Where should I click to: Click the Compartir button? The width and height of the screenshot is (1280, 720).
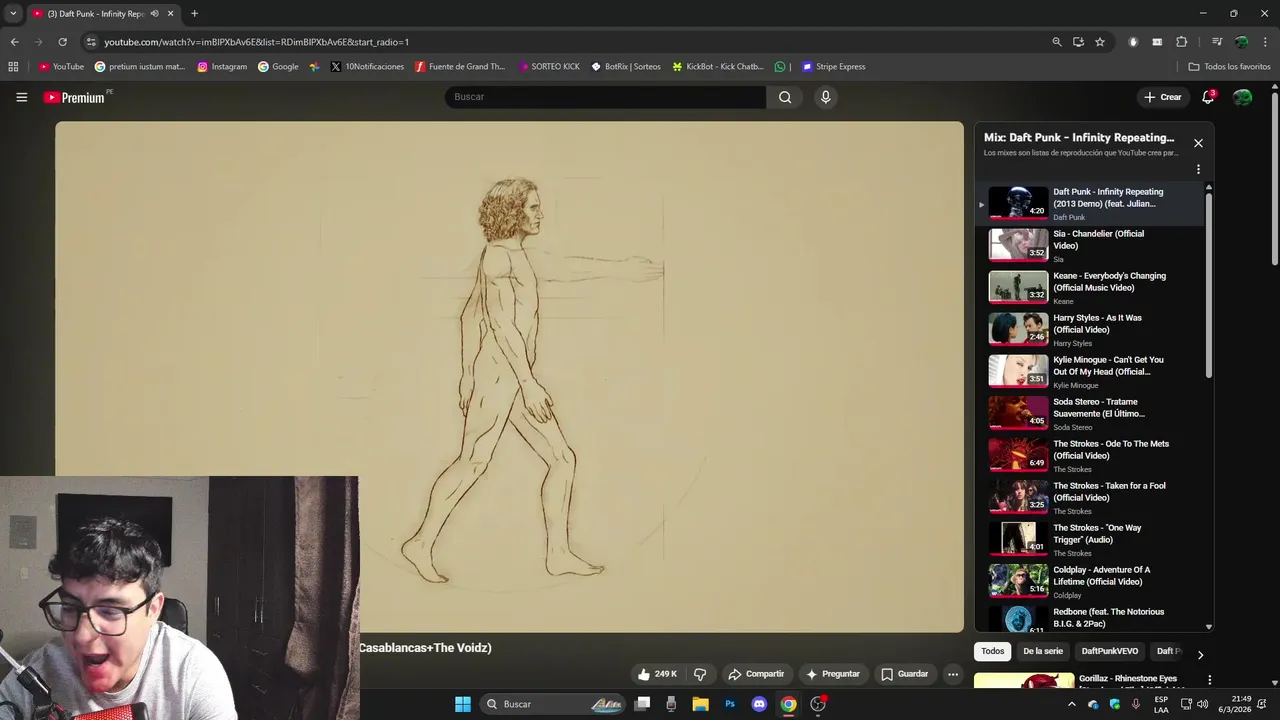coord(756,674)
